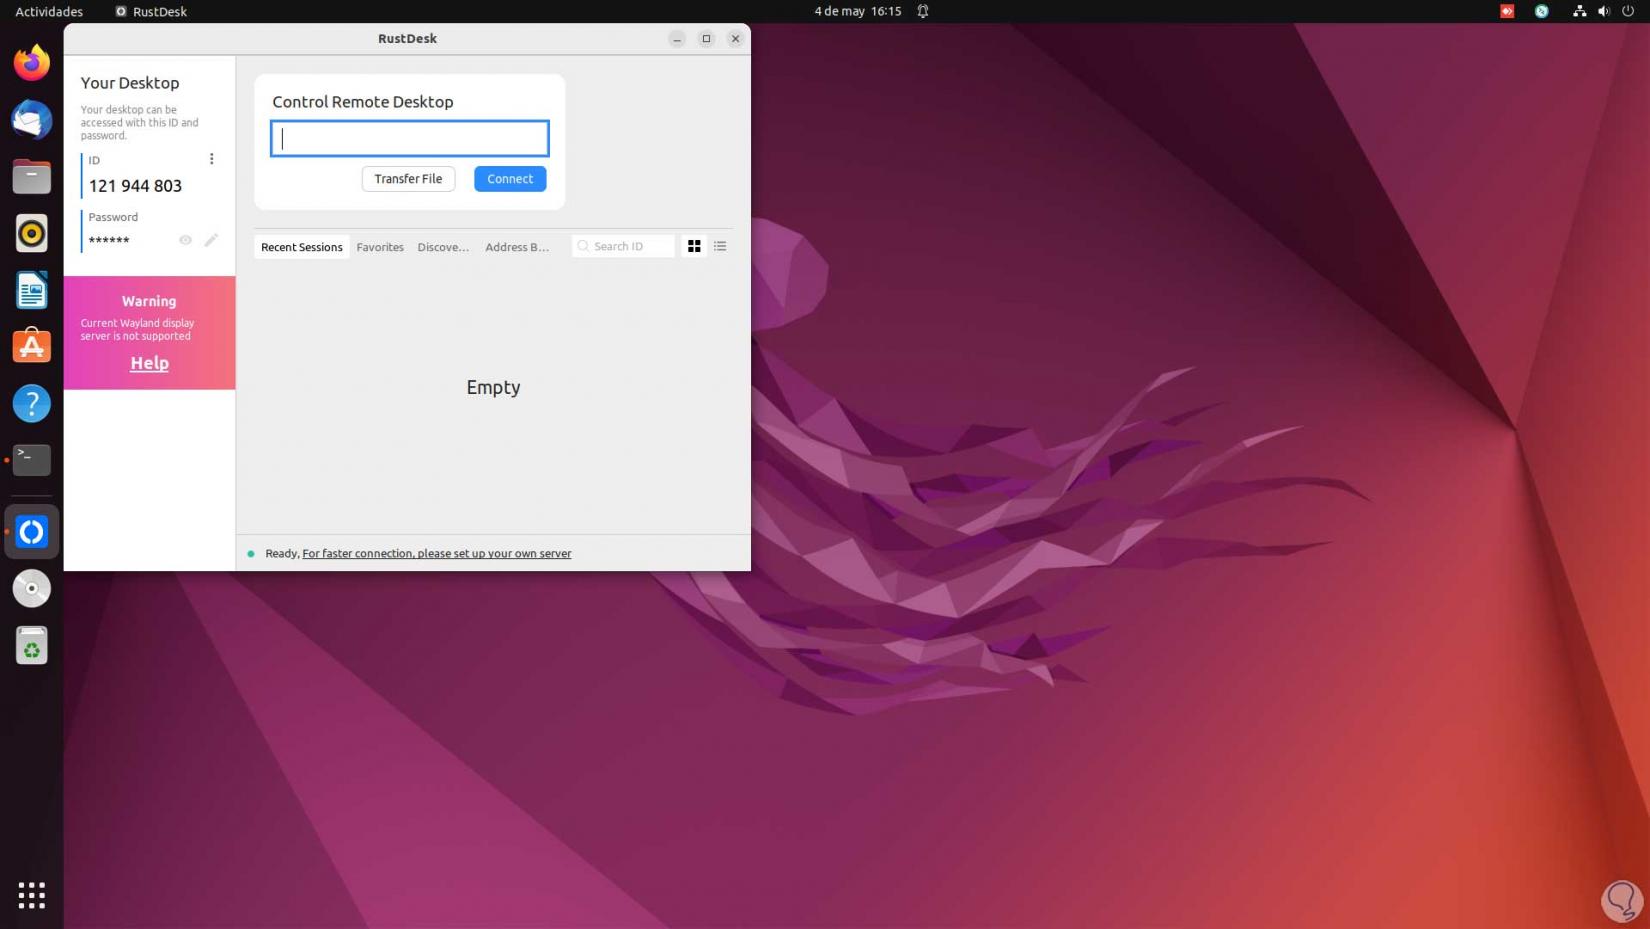1650x929 pixels.
Task: Show Applications grid in the dock
Action: (32, 895)
